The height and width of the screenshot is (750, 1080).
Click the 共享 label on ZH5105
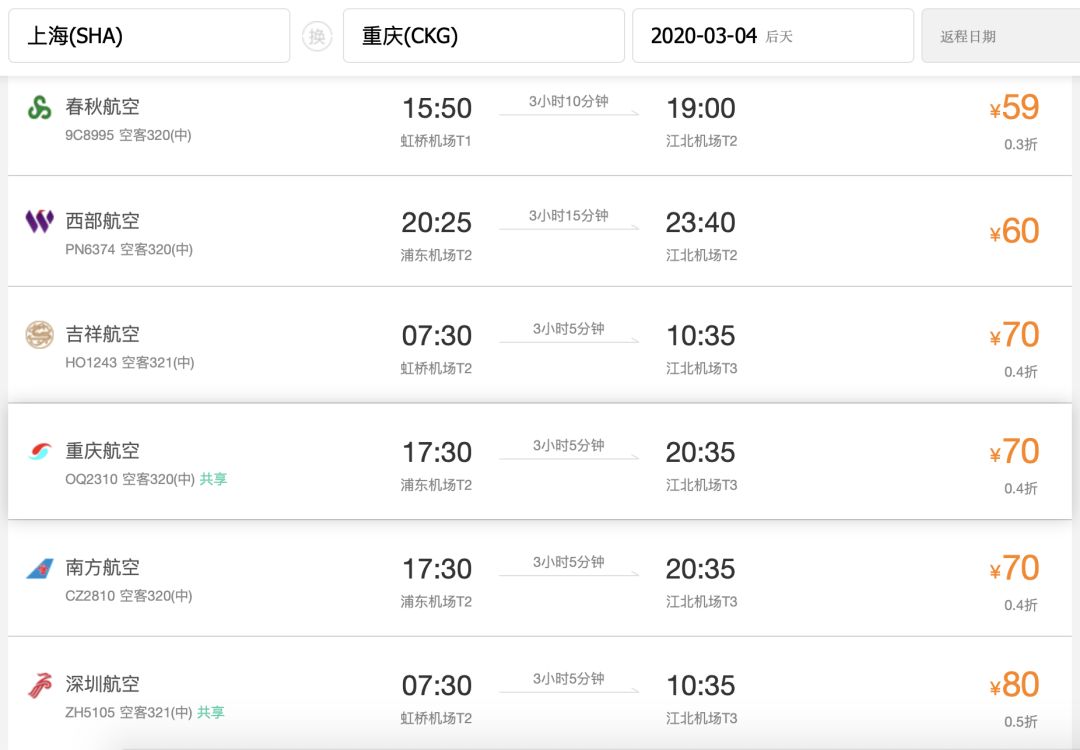point(211,713)
